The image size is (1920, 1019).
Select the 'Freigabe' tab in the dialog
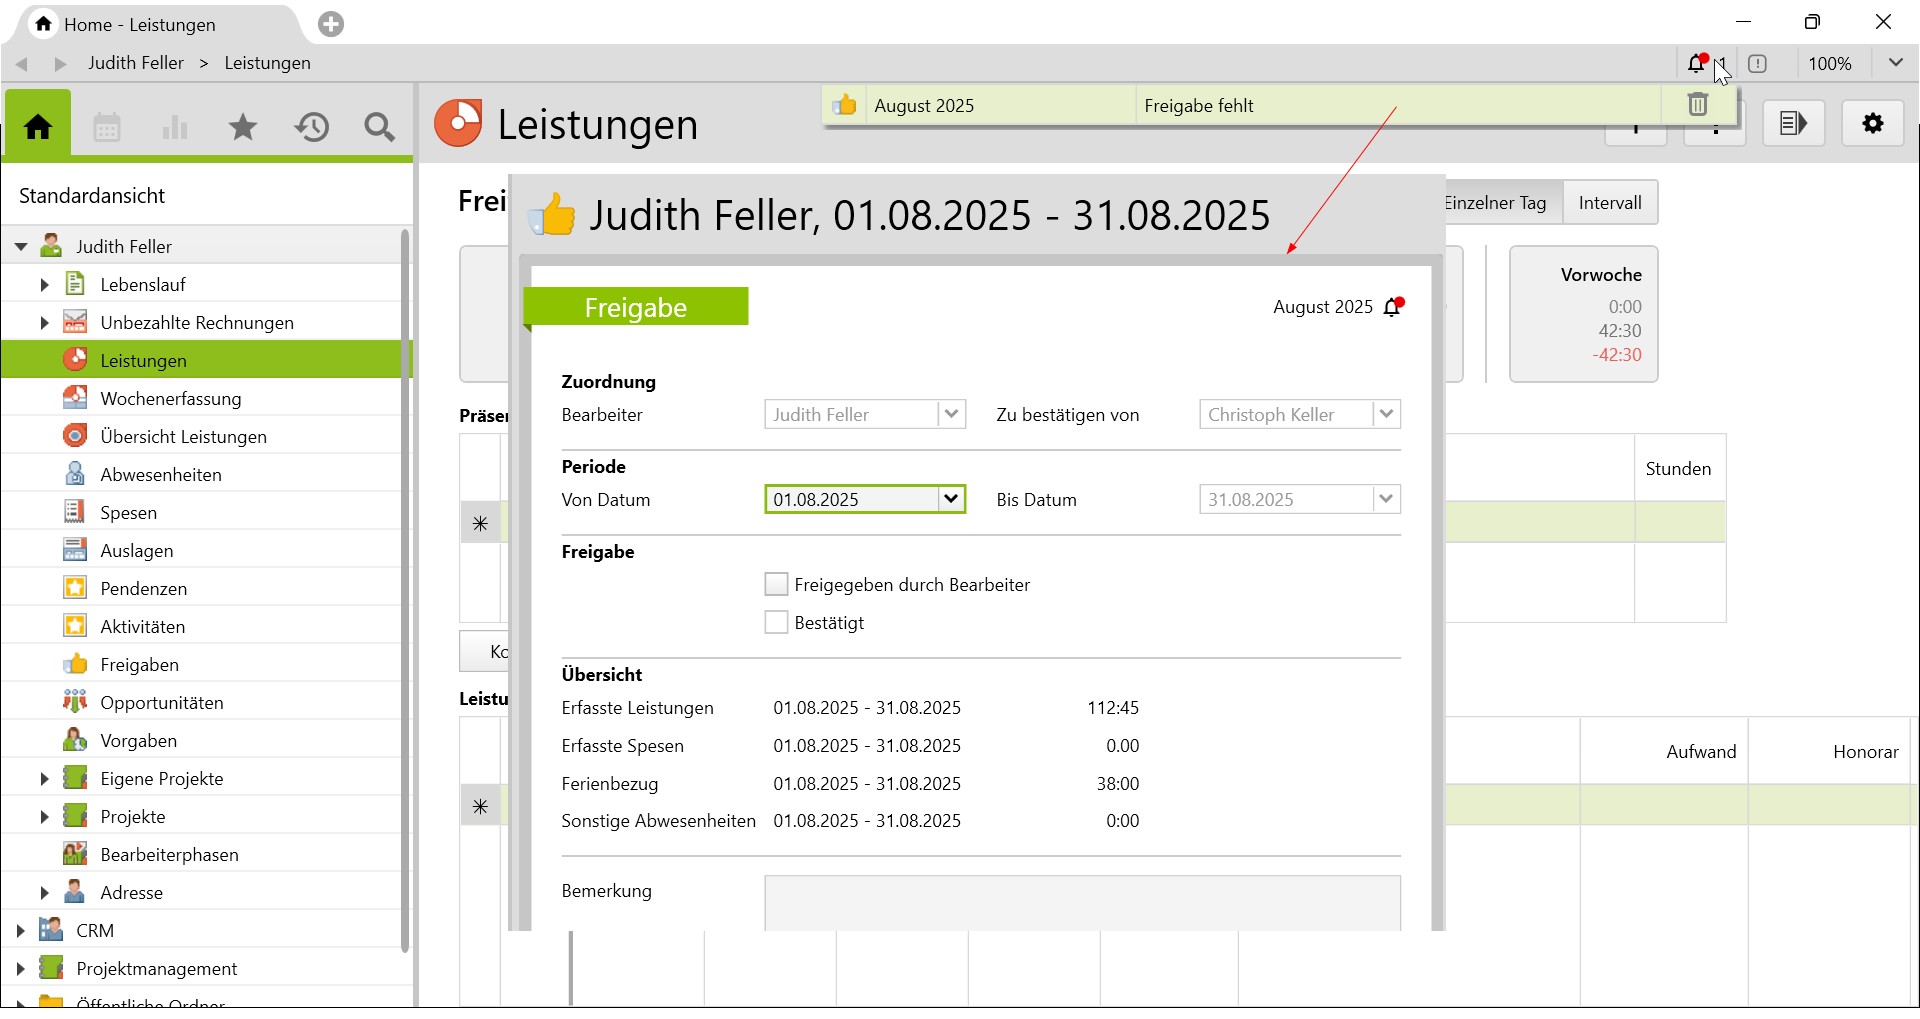tap(636, 307)
